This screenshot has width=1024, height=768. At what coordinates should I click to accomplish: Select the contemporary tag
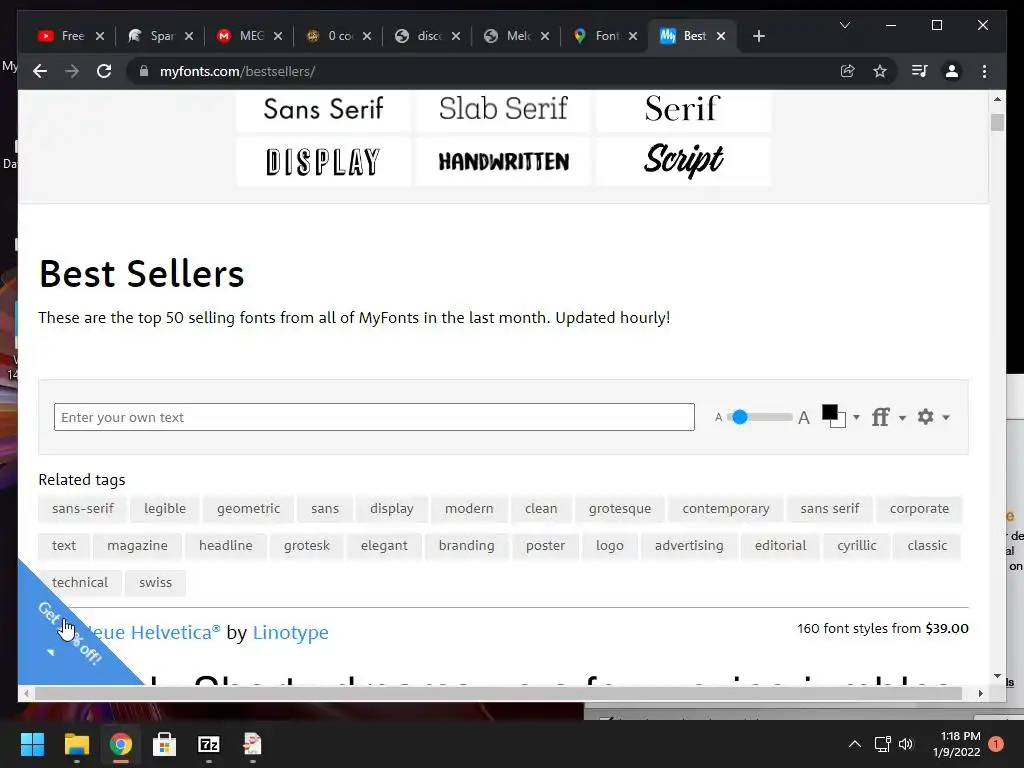click(726, 509)
